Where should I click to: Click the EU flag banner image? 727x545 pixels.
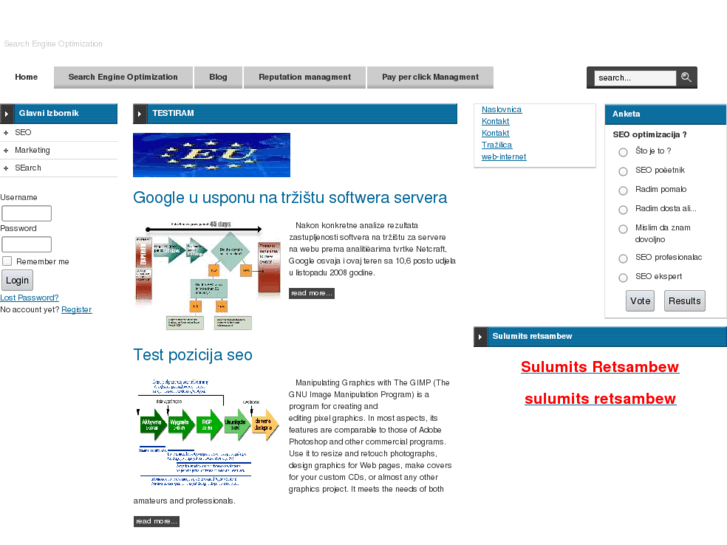[x=211, y=155]
